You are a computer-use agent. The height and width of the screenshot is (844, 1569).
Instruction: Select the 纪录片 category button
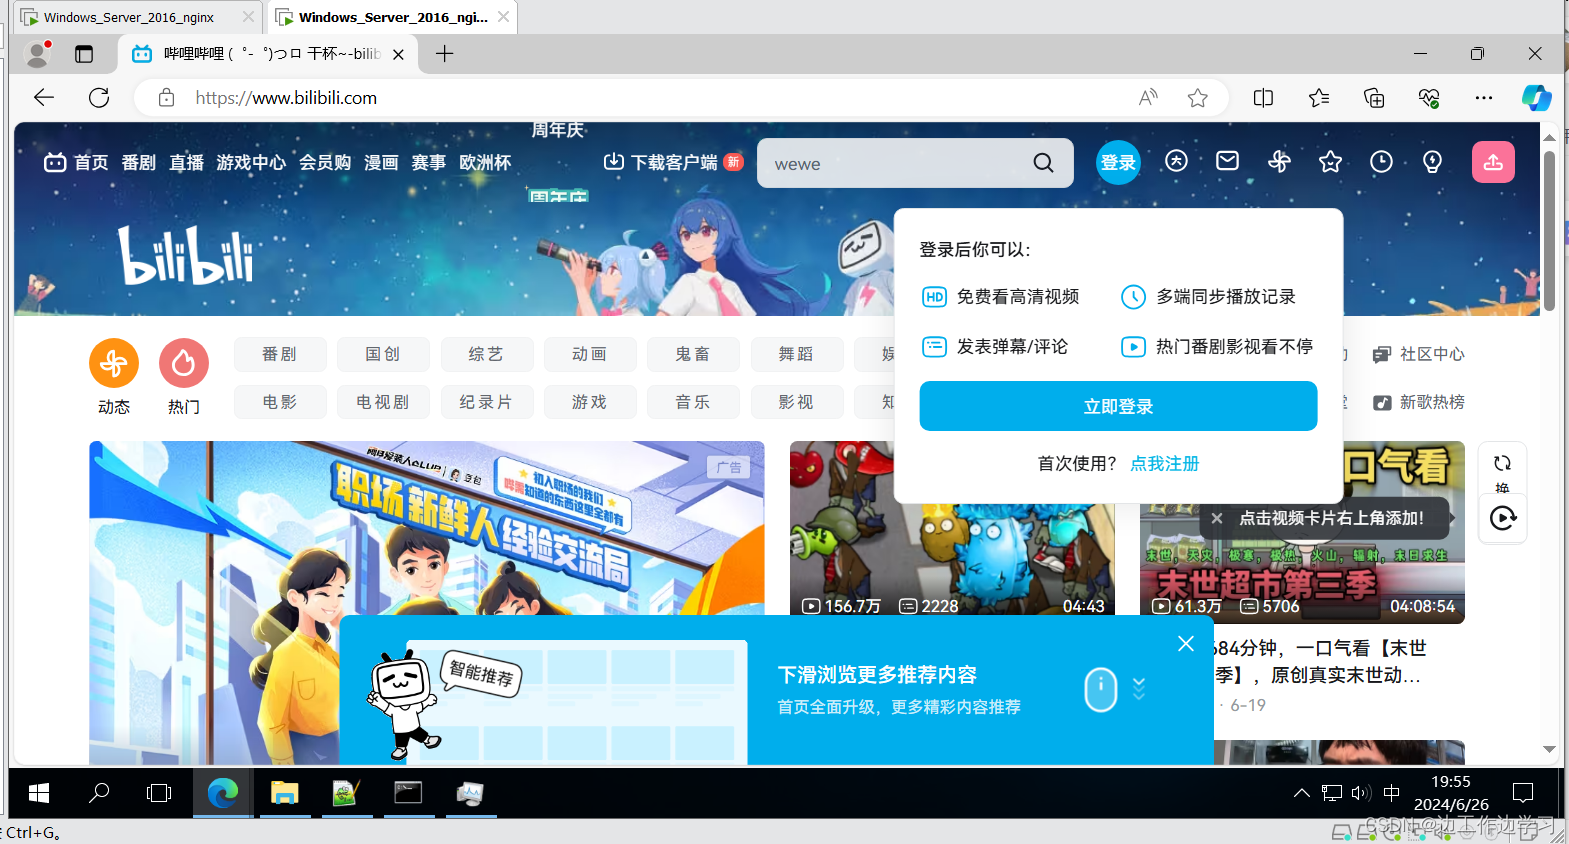(x=486, y=402)
